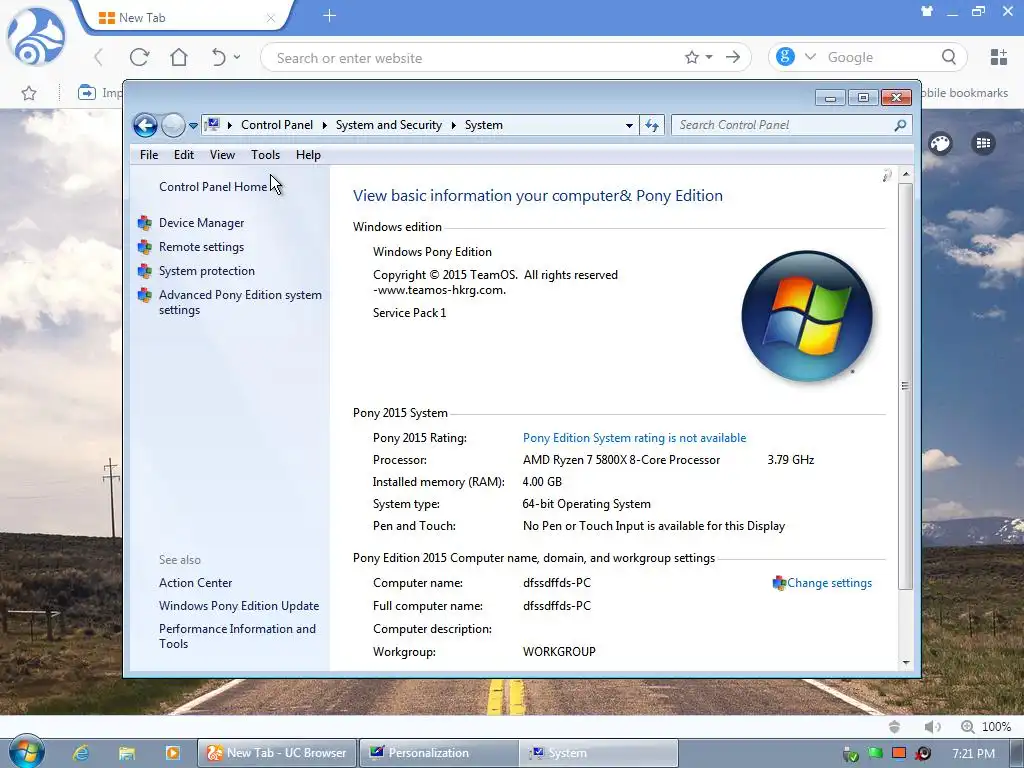Open Advanced Pony Edition system settings
Screen dimensions: 1024x768
click(x=240, y=302)
